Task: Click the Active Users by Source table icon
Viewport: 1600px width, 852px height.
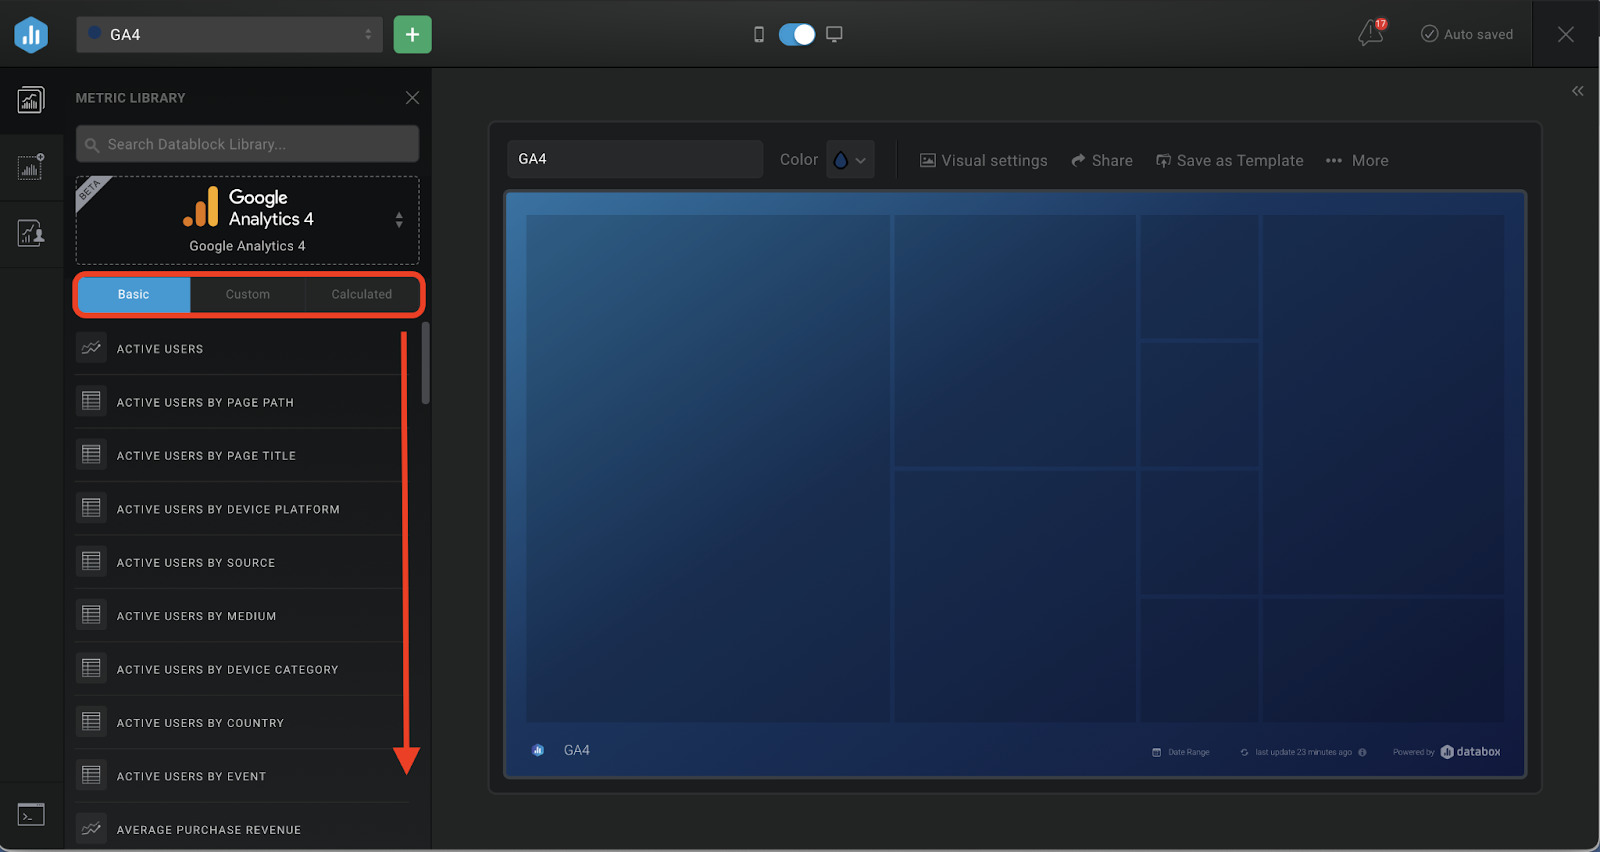Action: click(x=91, y=562)
